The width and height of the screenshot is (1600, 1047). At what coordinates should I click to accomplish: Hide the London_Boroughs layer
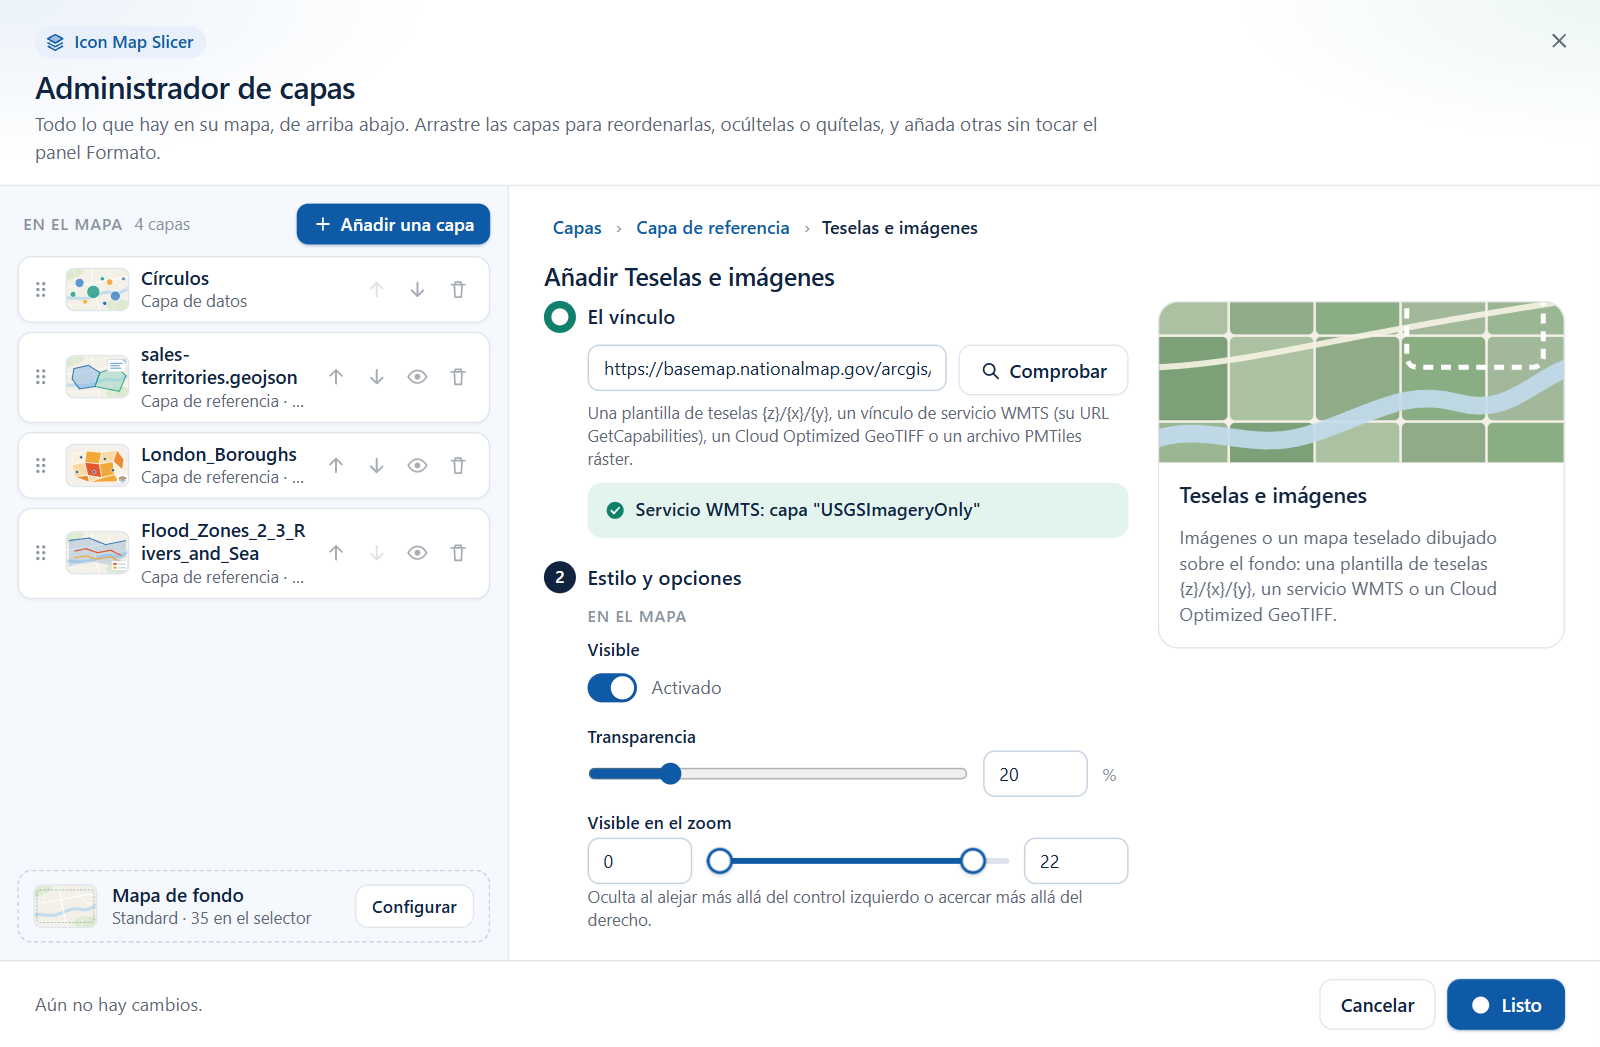[x=417, y=465]
